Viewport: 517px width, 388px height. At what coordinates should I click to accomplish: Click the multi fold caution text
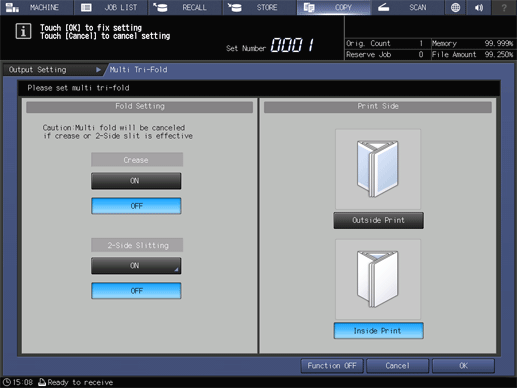[118, 132]
